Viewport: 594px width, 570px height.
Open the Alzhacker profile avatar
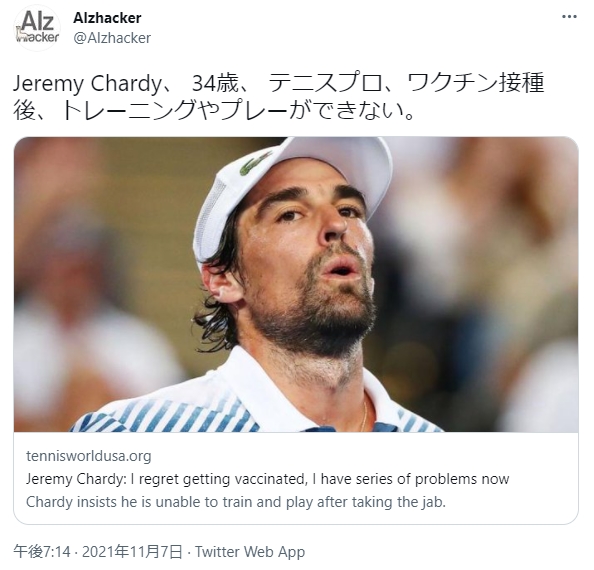37,28
